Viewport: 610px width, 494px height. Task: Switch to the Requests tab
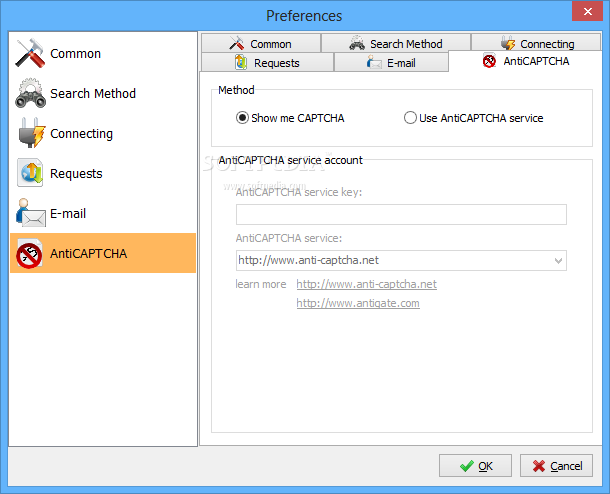(267, 62)
